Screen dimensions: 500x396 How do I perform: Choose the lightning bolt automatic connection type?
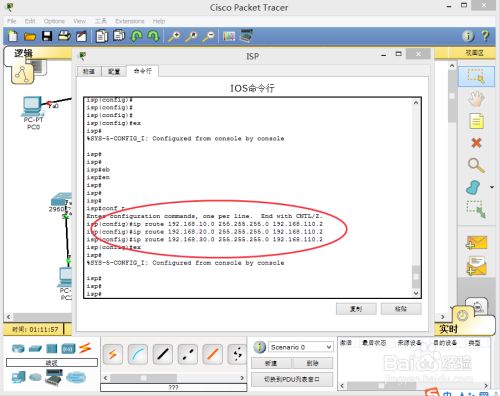[x=113, y=354]
